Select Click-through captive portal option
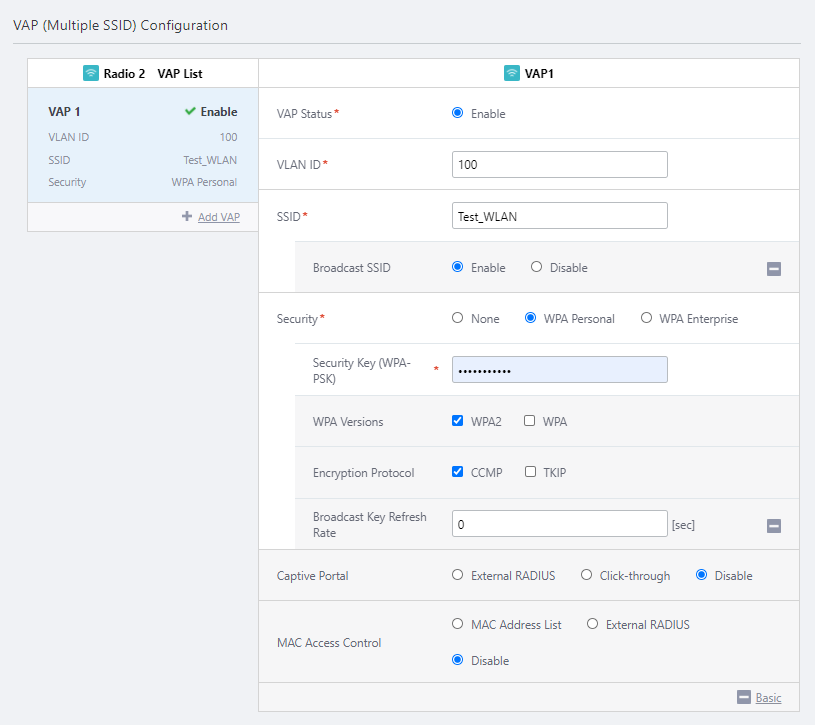The image size is (815, 725). click(x=586, y=575)
